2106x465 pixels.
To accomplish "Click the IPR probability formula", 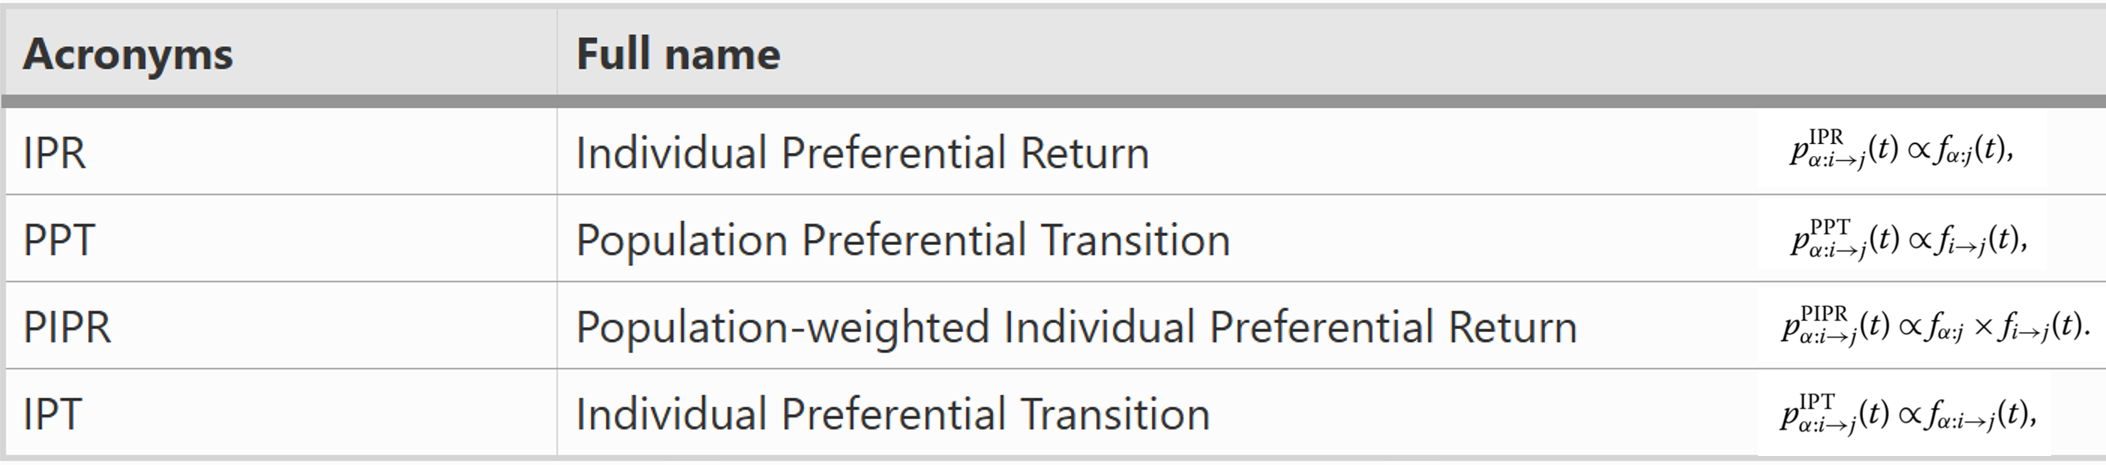I will point(1901,150).
